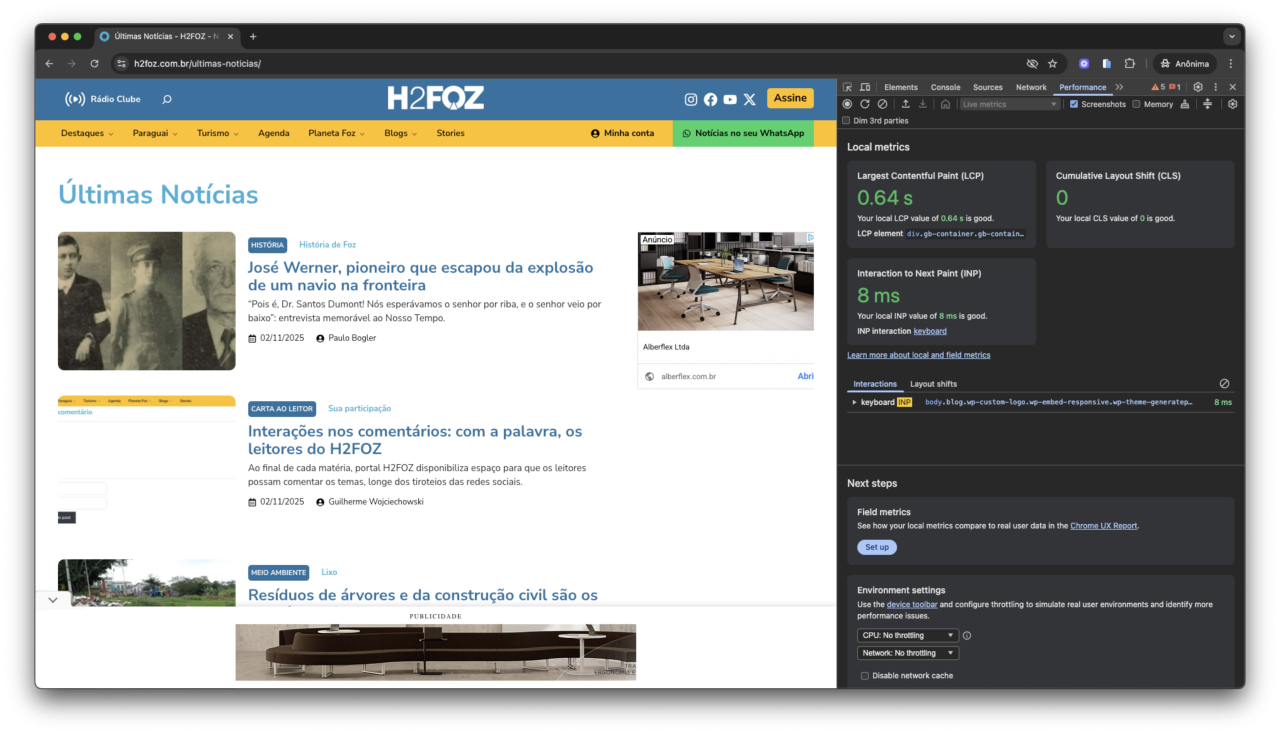Enable Dim 3rd parties checkbox
This screenshot has height=735, width=1280.
(x=847, y=121)
